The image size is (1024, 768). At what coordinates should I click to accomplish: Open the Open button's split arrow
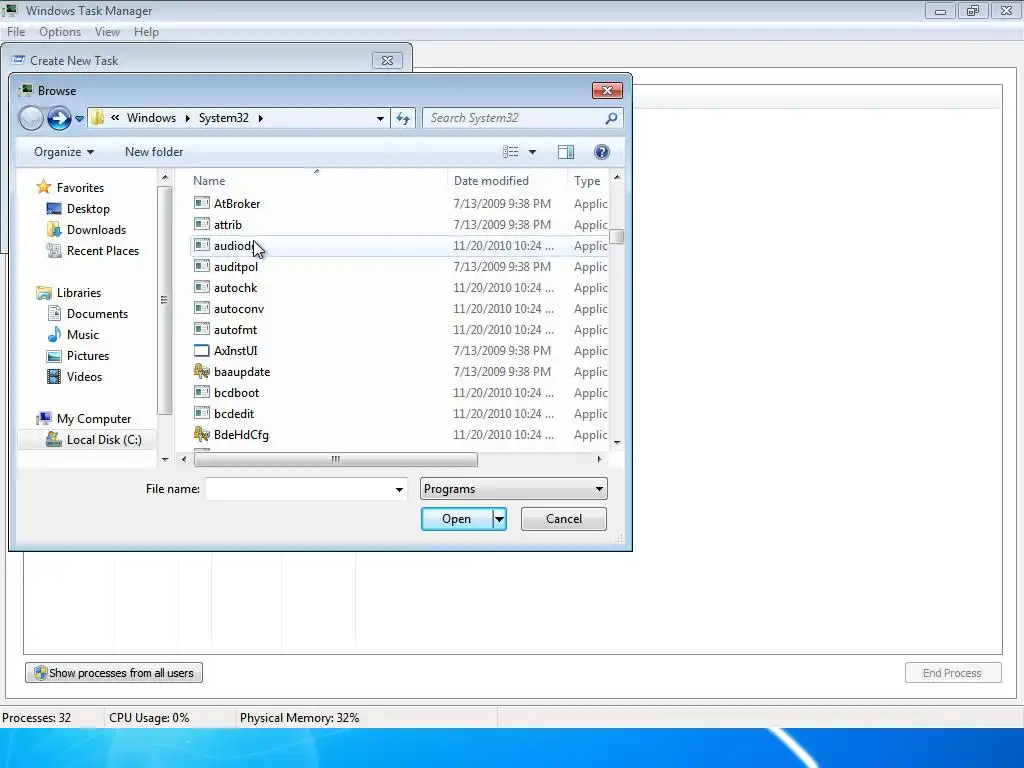coord(499,519)
